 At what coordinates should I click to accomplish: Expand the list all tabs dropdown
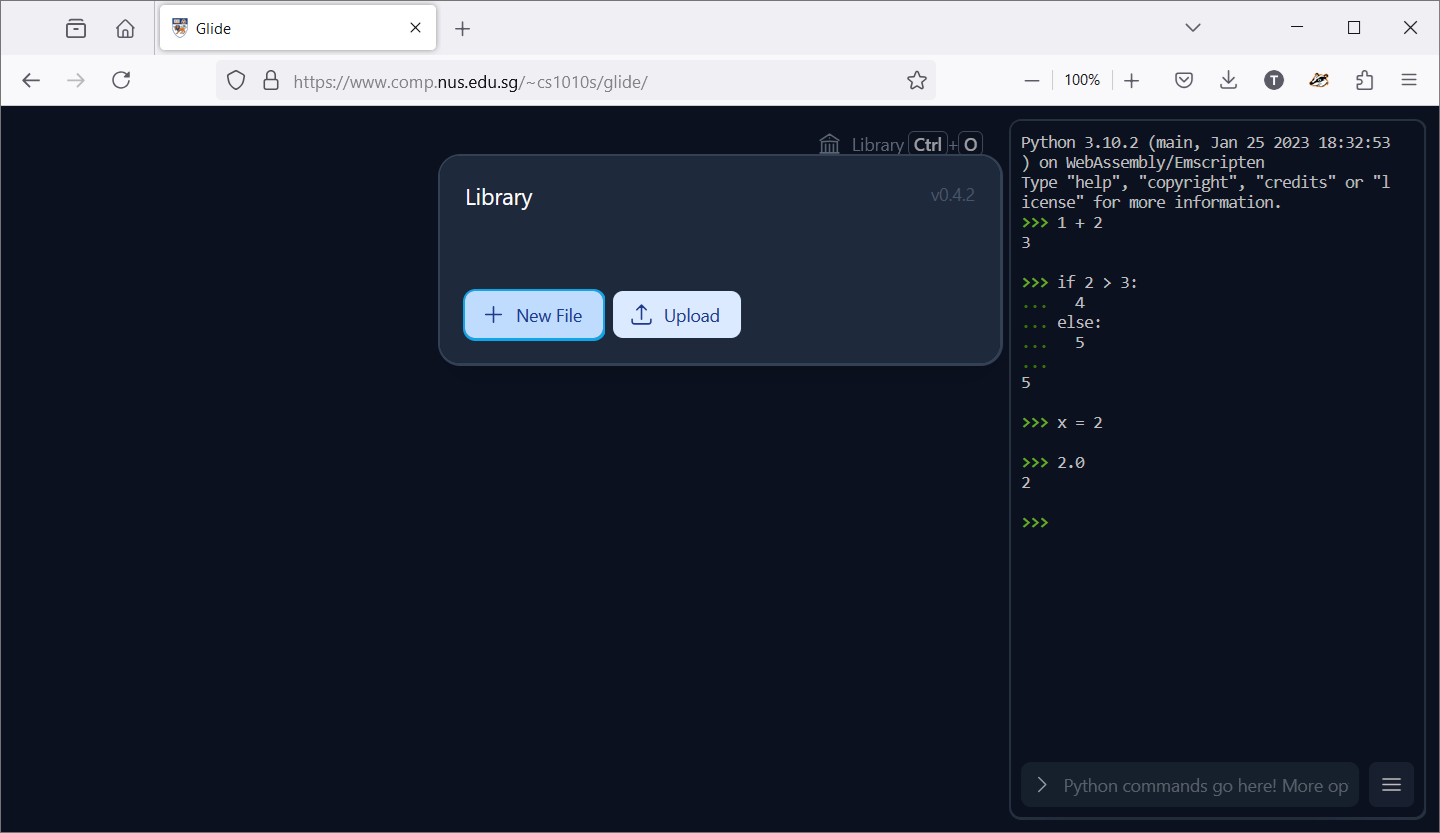[1192, 28]
